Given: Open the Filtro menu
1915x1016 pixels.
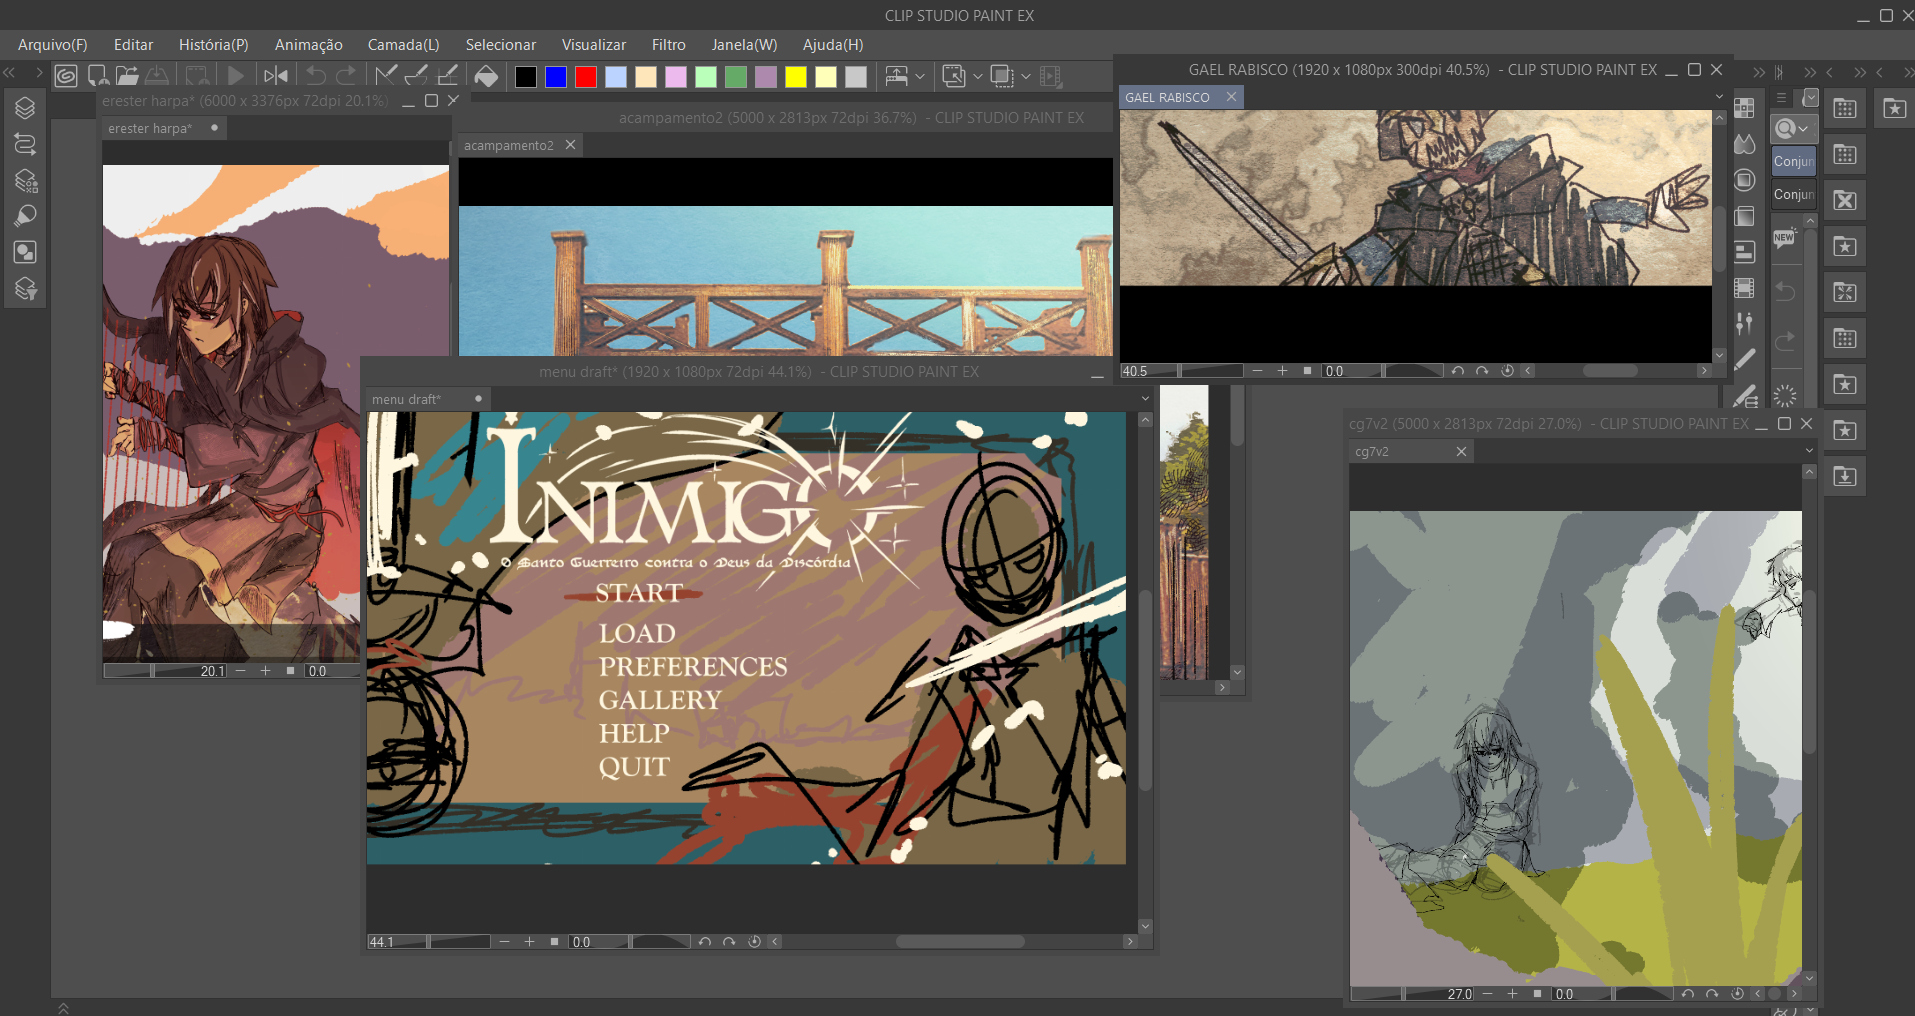Looking at the screenshot, I should (x=668, y=45).
